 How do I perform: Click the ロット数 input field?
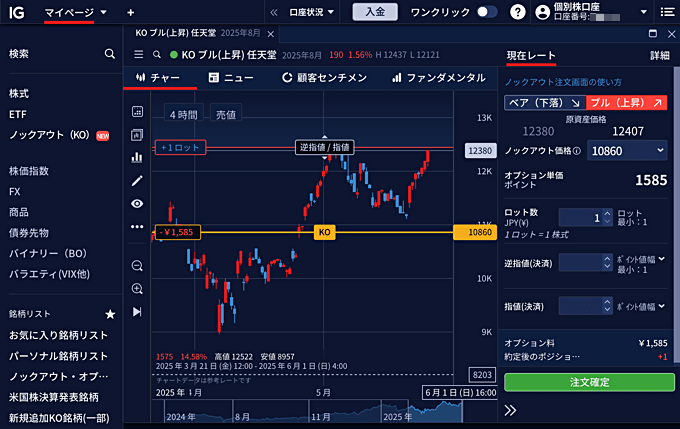click(580, 217)
